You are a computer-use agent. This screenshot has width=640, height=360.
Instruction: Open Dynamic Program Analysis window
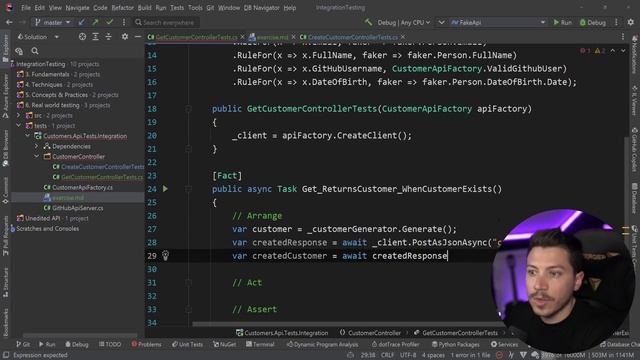322,344
